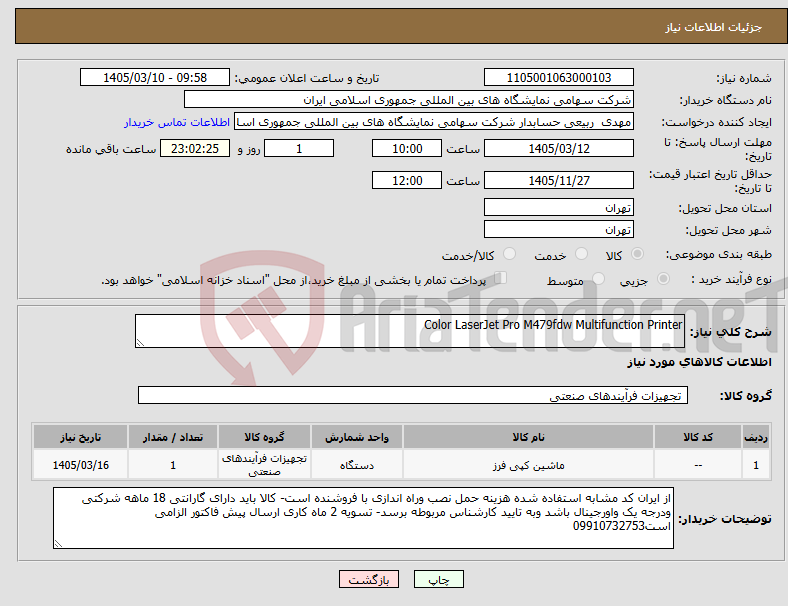Click the delivery province field تهران
The width and height of the screenshot is (788, 606).
click(558, 208)
